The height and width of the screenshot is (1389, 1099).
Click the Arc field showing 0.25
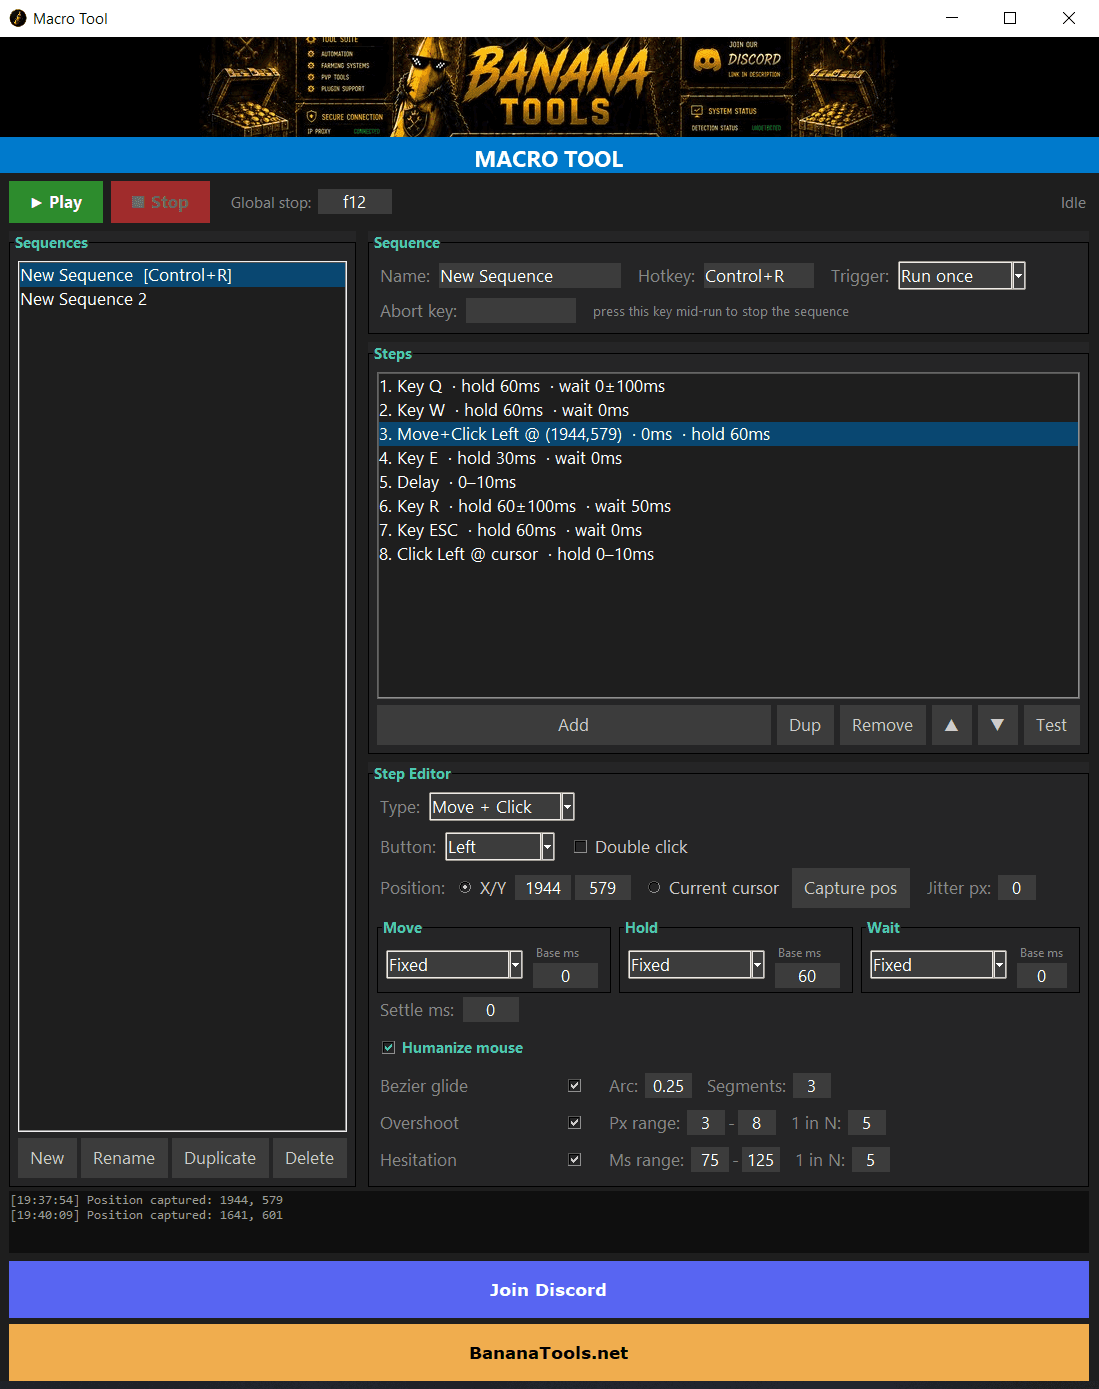pyautogui.click(x=669, y=1086)
